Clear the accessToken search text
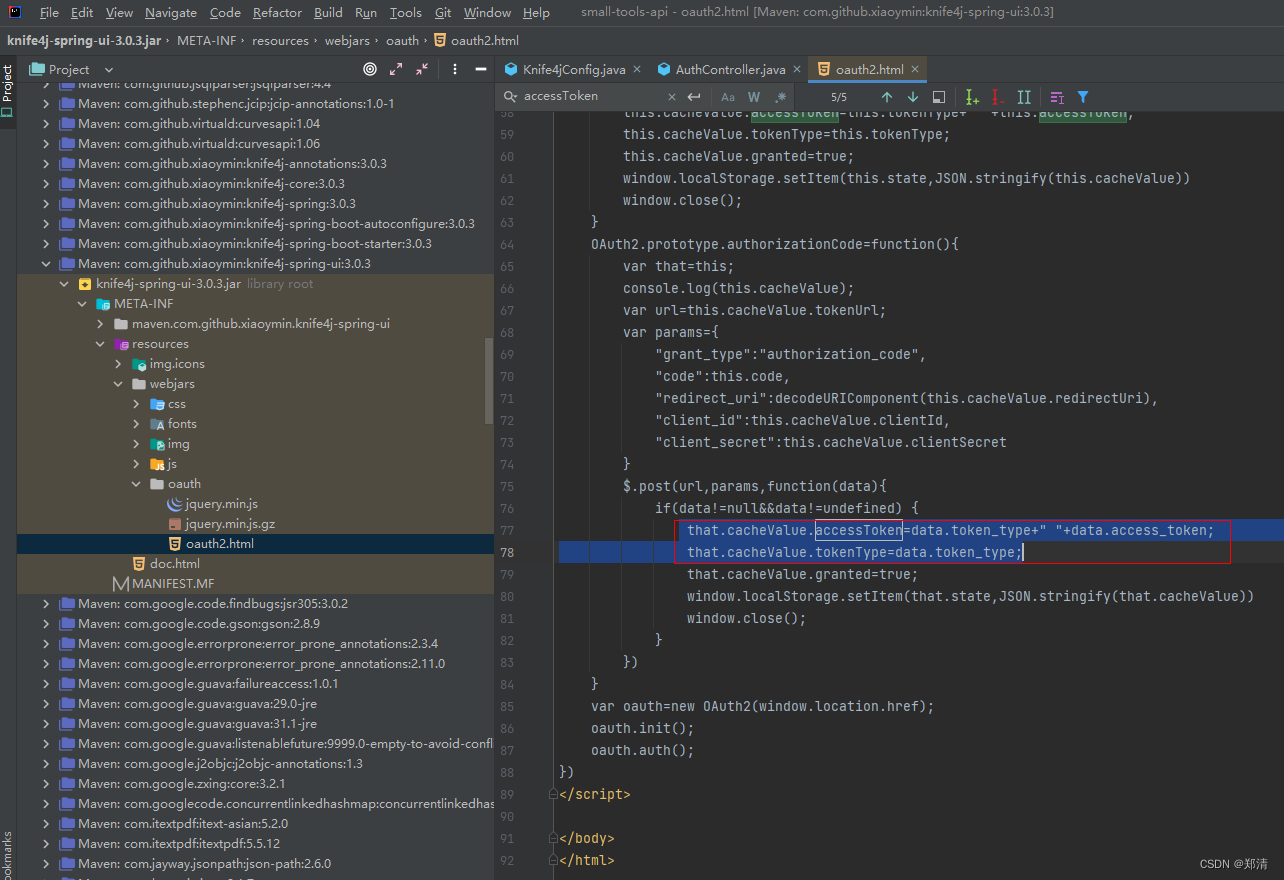This screenshot has height=880, width=1284. click(671, 97)
